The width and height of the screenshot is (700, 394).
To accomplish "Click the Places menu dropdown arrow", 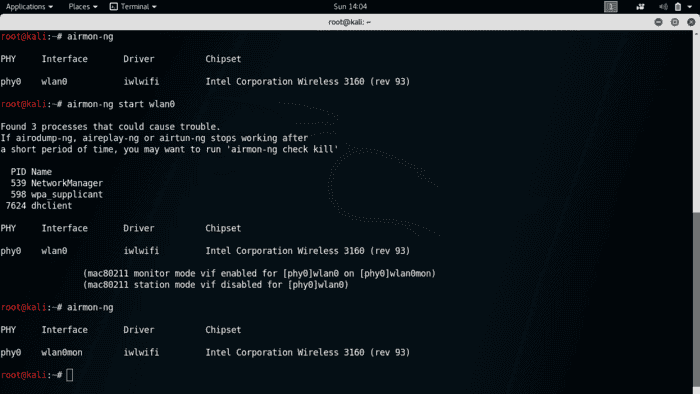I will click(x=95, y=7).
